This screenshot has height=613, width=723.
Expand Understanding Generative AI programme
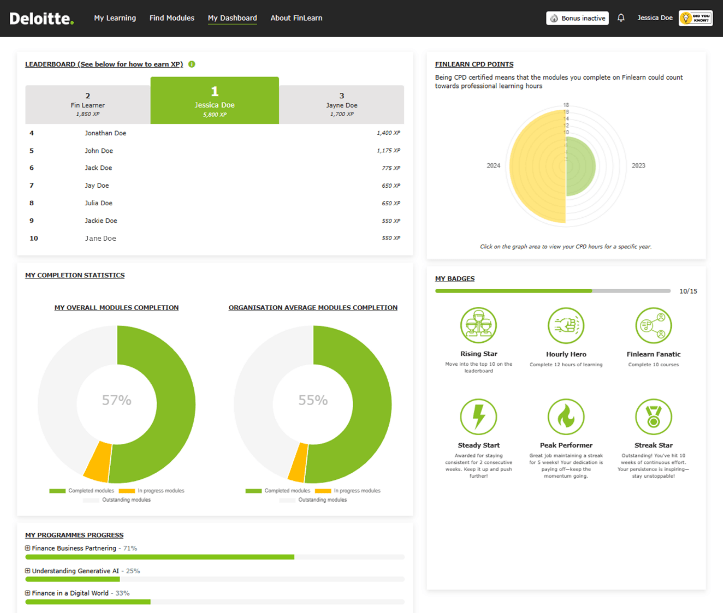[28, 570]
